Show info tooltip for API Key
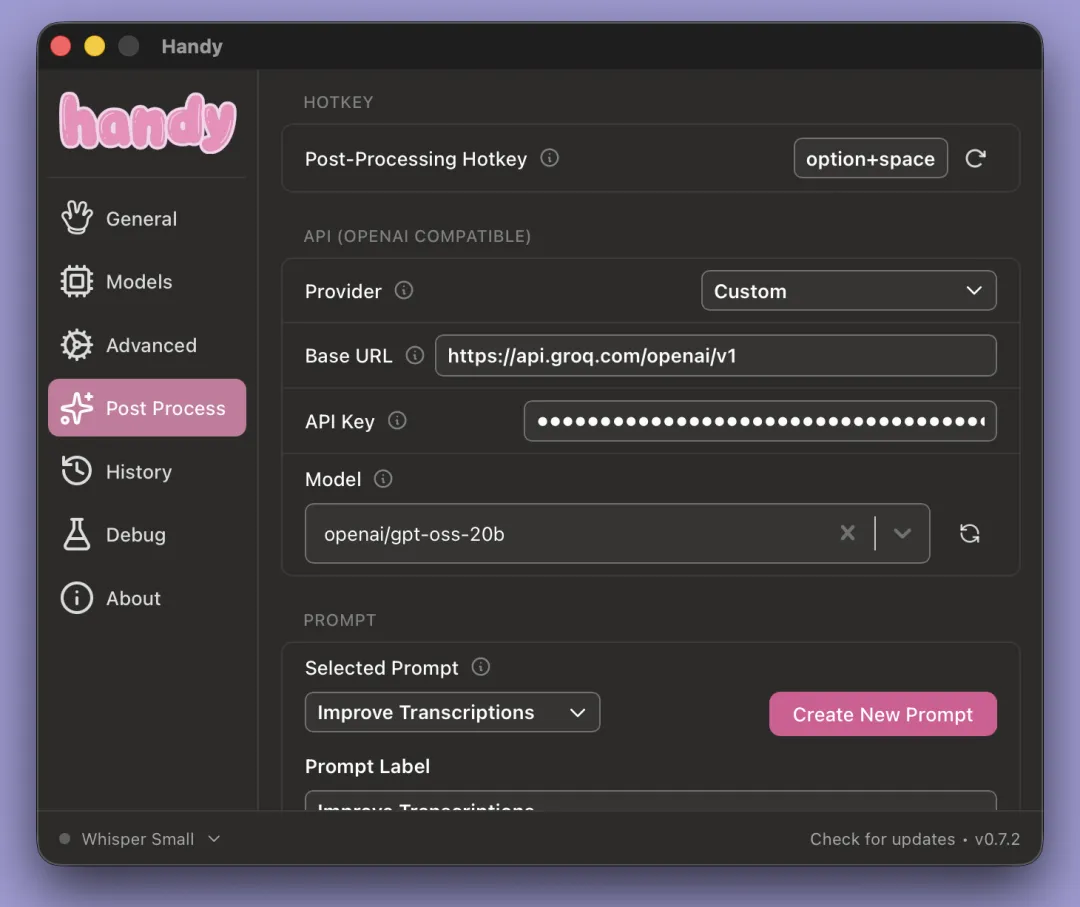This screenshot has height=907, width=1080. (397, 420)
